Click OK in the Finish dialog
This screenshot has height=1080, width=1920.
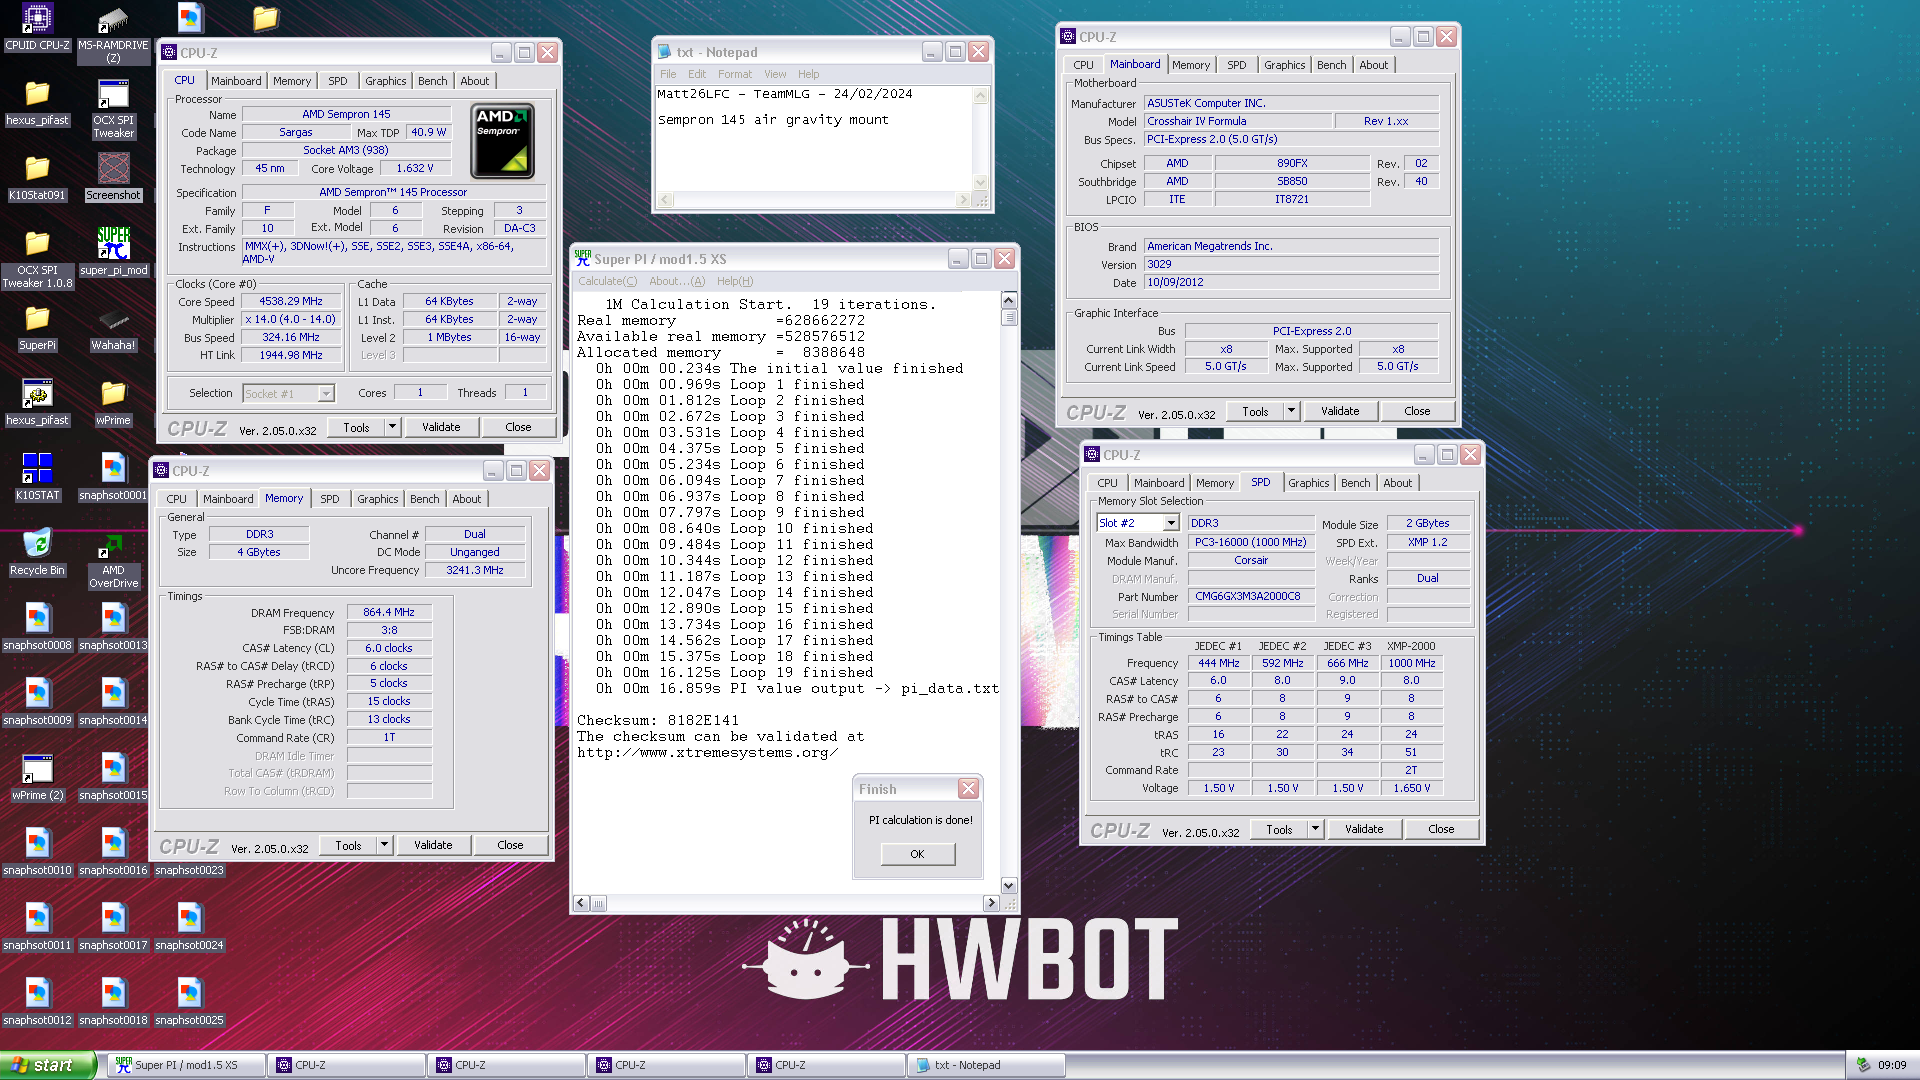[x=917, y=854]
